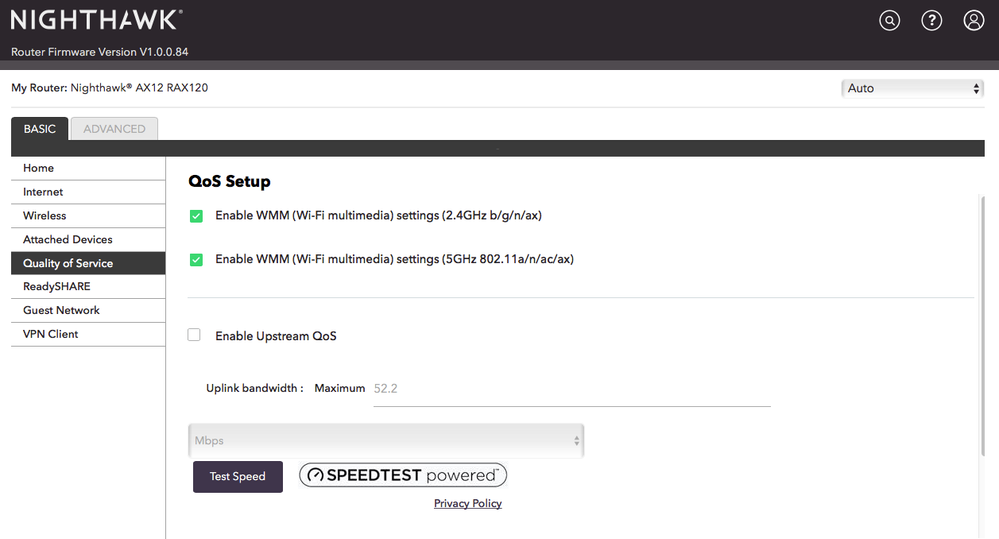The width and height of the screenshot is (999, 539).
Task: Click the Test Speed button
Action: [x=237, y=477]
